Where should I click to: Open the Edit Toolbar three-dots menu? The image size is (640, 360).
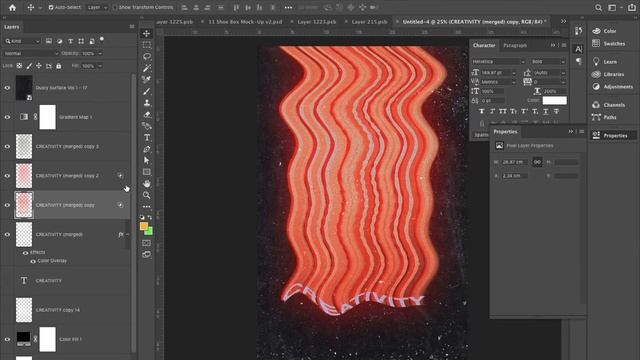point(147,207)
